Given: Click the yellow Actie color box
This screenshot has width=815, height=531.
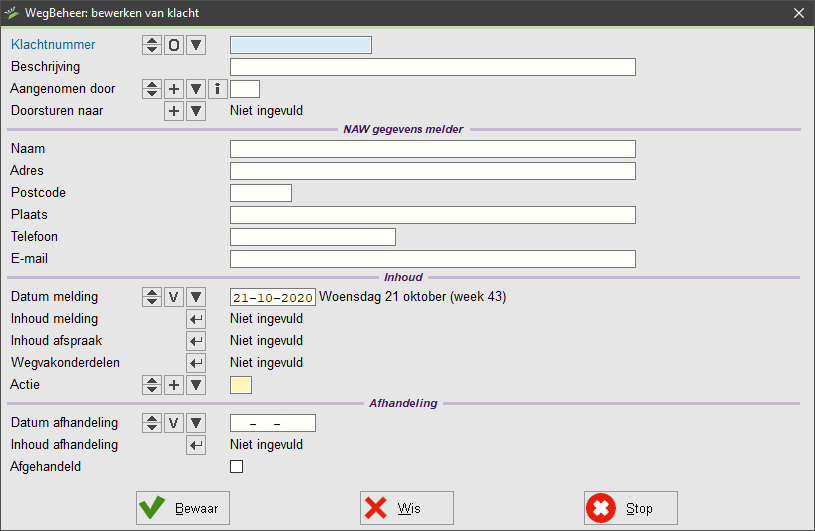Looking at the screenshot, I should coord(241,385).
